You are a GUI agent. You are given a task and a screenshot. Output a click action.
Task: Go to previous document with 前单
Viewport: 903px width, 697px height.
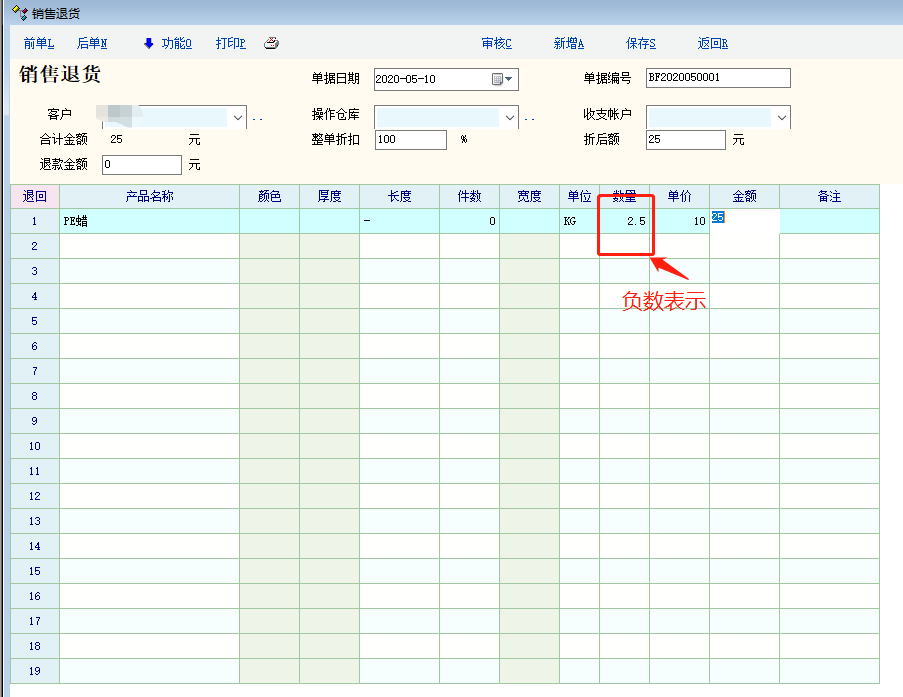pyautogui.click(x=39, y=43)
